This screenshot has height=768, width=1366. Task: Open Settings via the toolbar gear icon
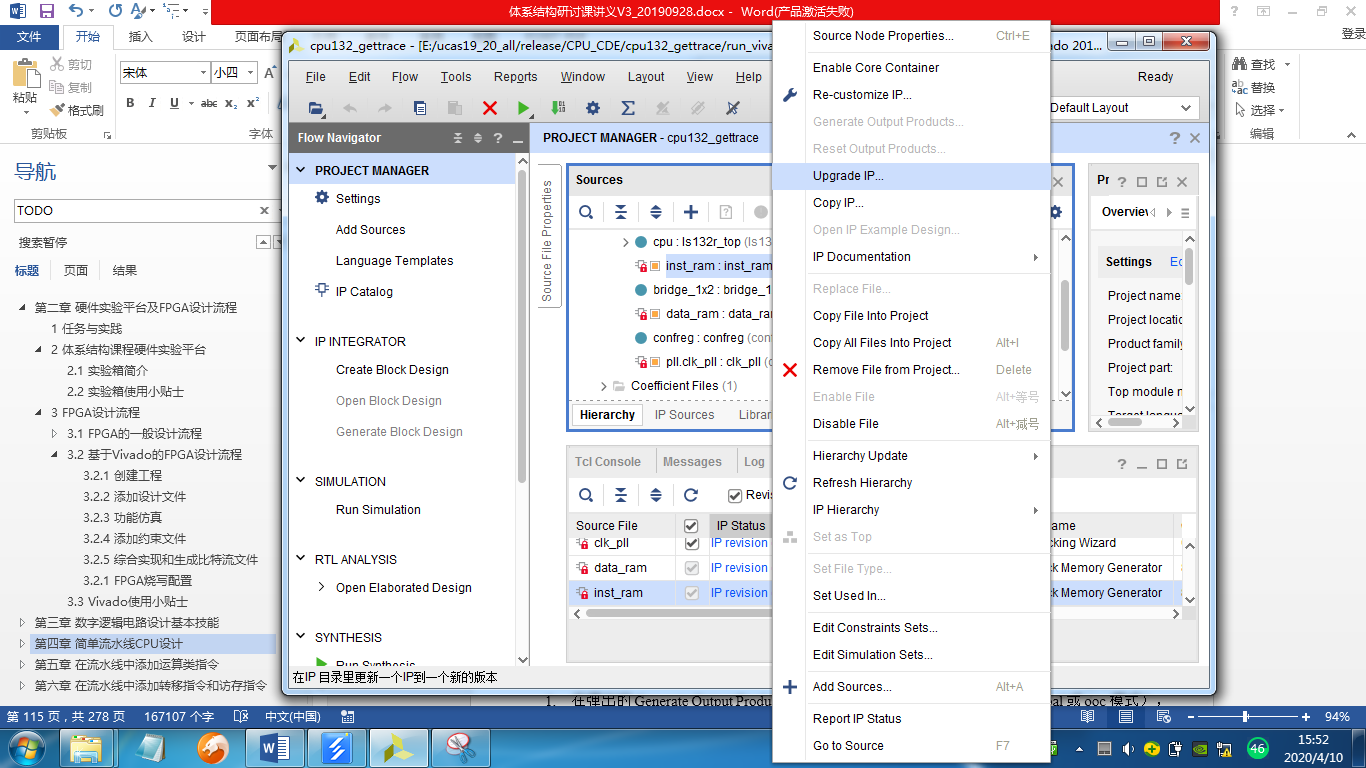[x=593, y=108]
